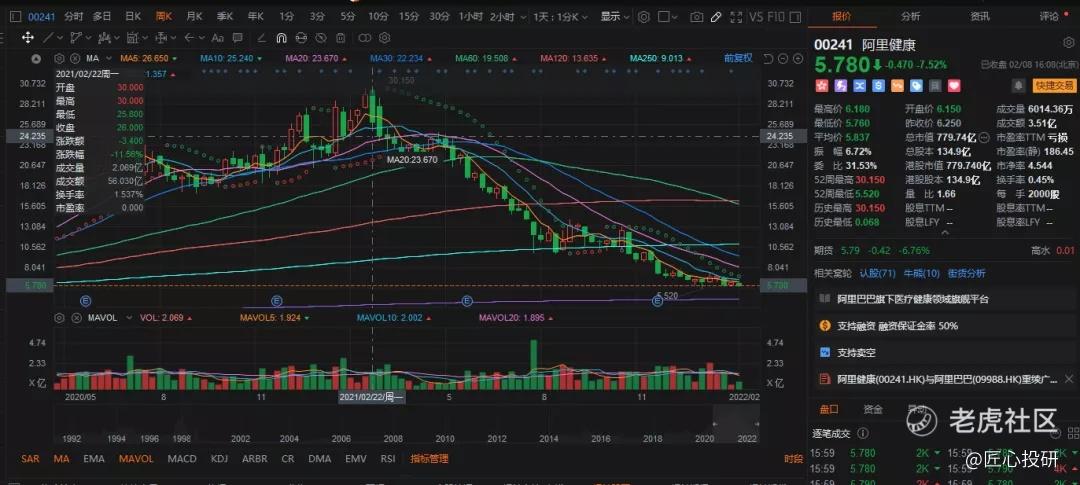Undo chart zoom with the reset arrow
1080x485 pixels.
pos(768,59)
